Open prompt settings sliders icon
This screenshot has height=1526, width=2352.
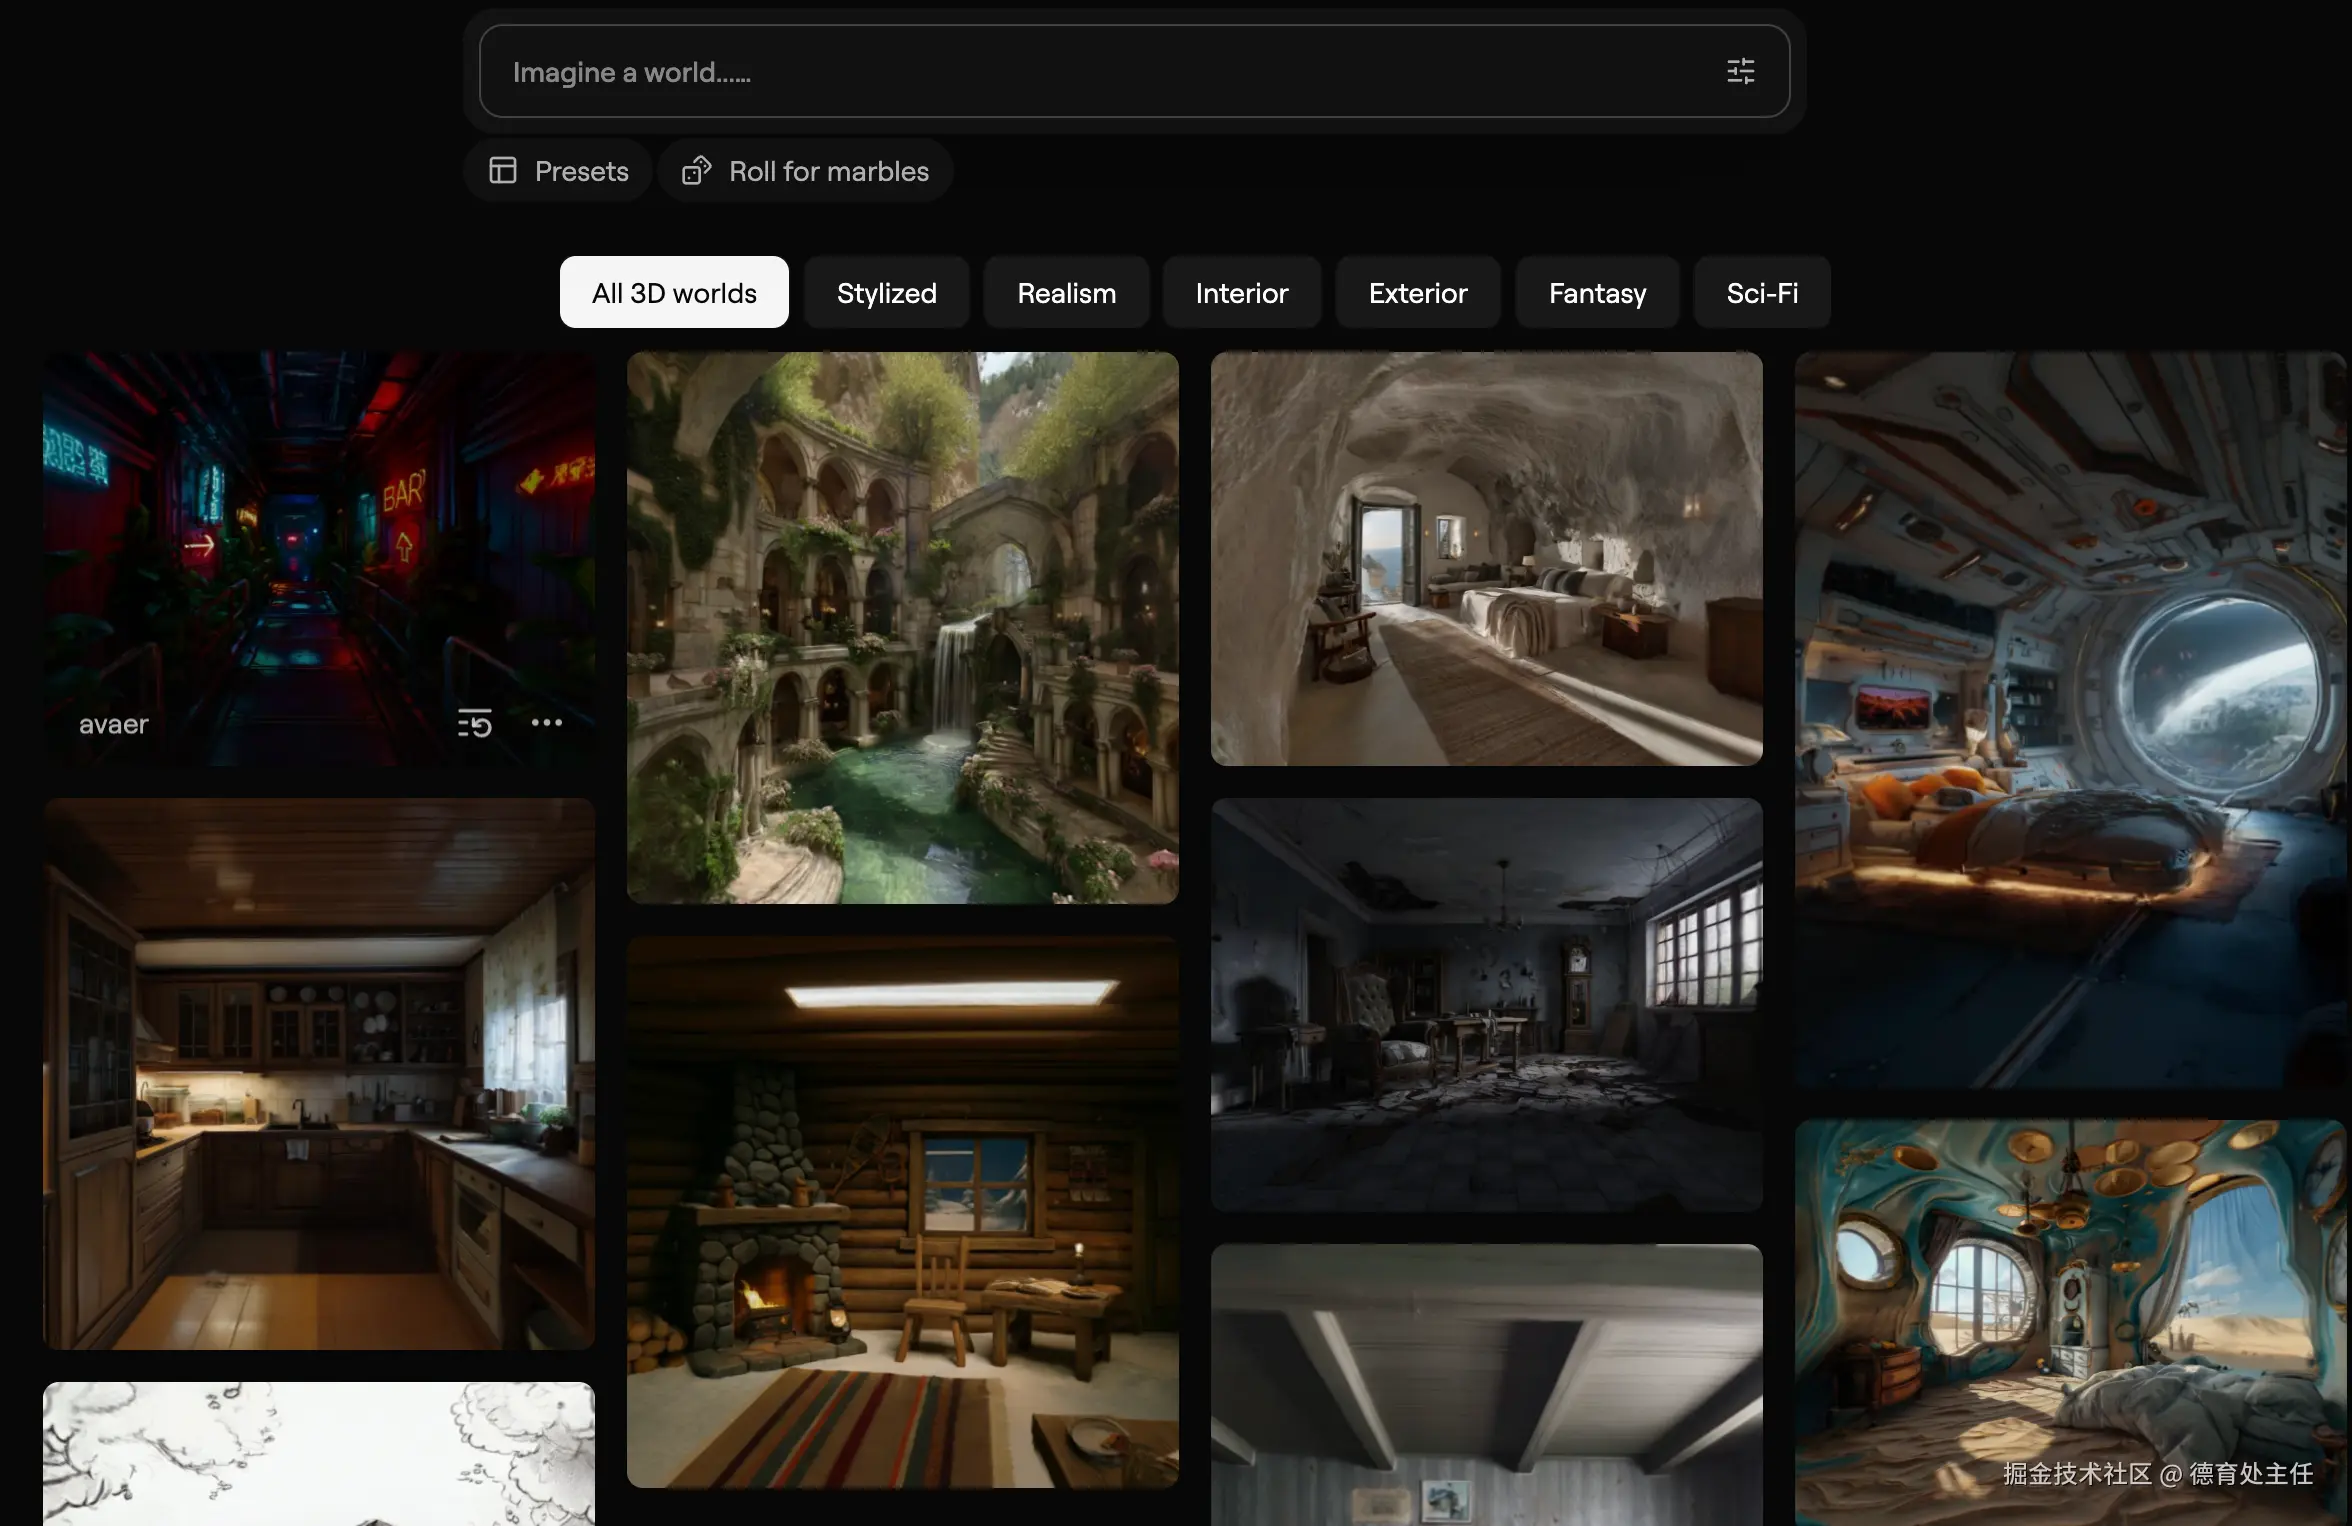point(1740,71)
